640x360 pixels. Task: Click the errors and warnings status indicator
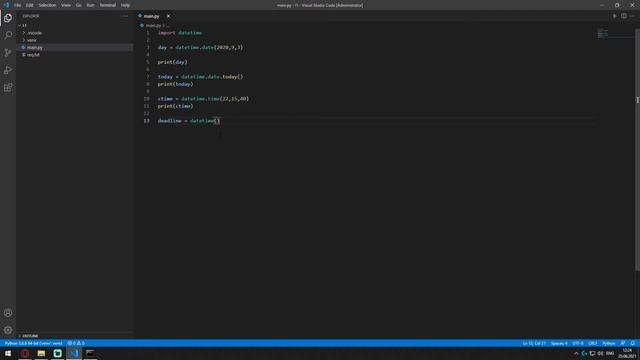tap(76, 343)
